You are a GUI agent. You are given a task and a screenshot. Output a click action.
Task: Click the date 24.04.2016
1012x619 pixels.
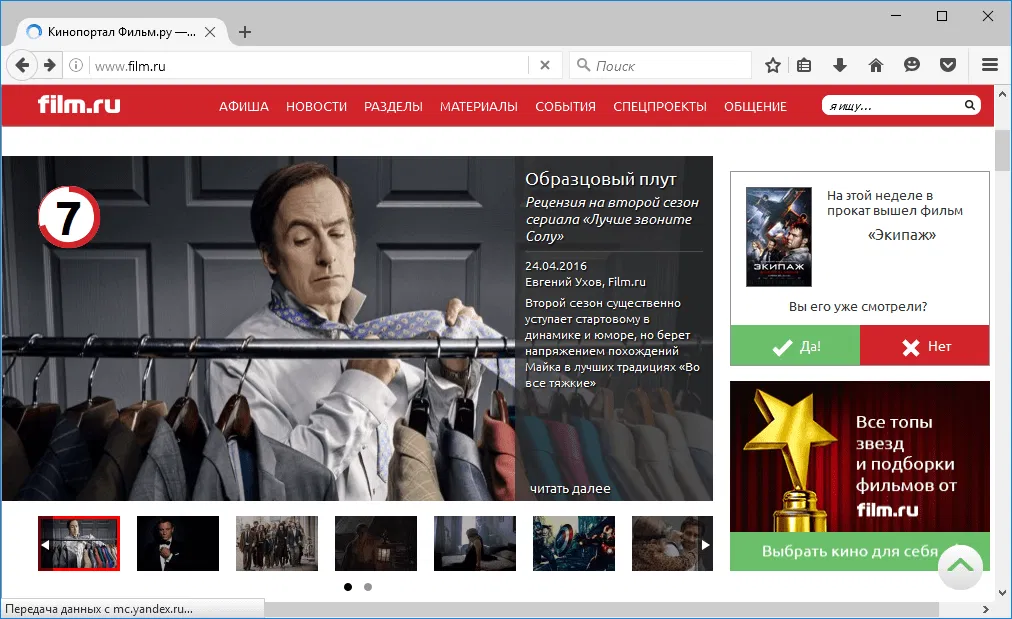point(556,266)
